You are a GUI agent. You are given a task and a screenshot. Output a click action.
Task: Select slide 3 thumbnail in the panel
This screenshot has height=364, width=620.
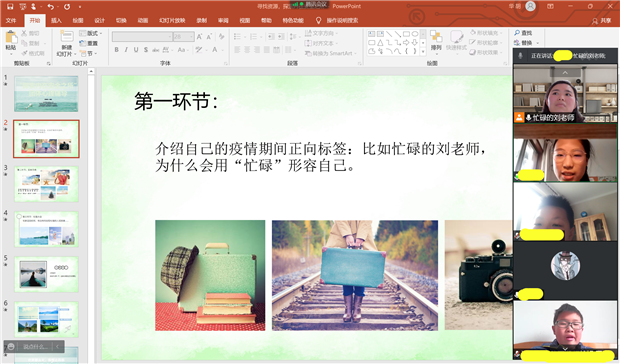click(x=46, y=184)
